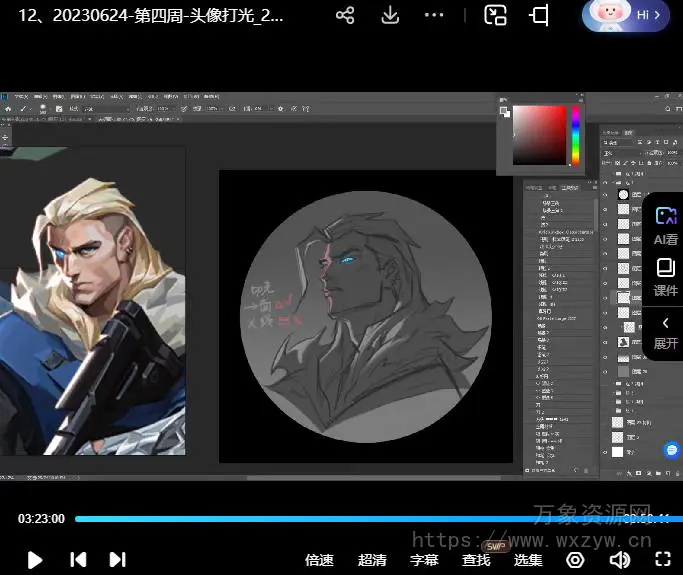Play the video
Screen dimensions: 683x575
click(35, 560)
